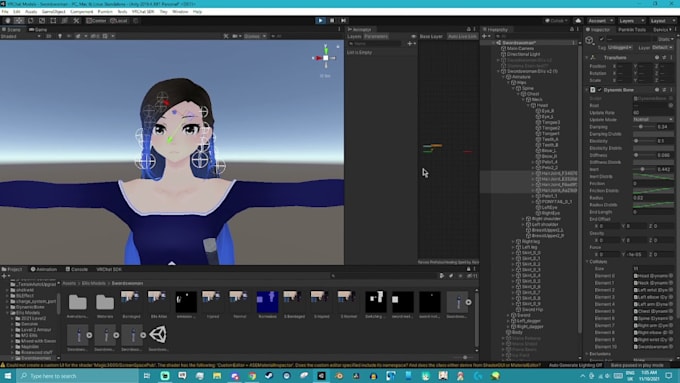Select the Rect transform tool
The width and height of the screenshot is (680, 383).
coord(53,20)
